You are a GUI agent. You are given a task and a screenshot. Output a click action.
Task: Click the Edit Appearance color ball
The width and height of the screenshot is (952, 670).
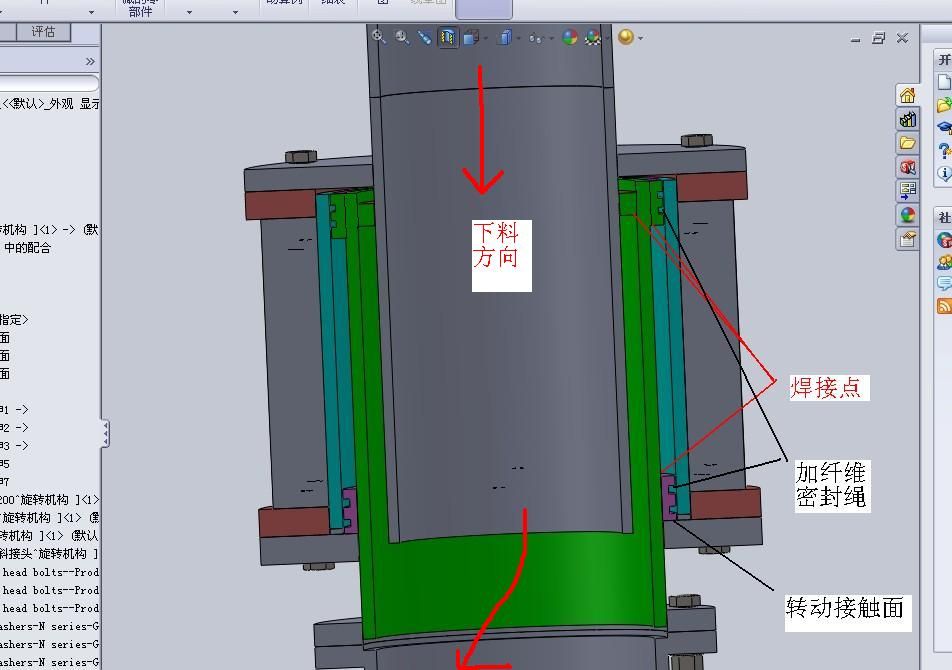pos(570,38)
